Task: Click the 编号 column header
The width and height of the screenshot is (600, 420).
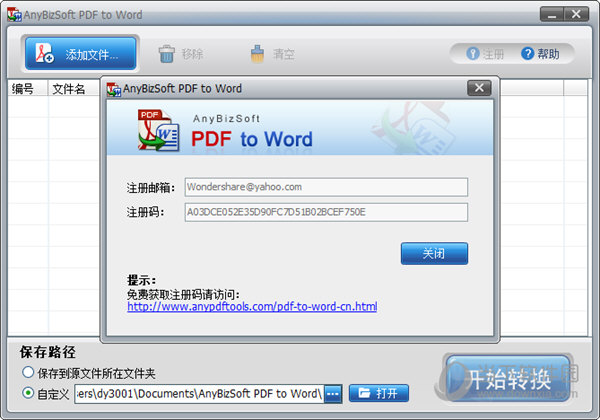Action: pos(28,88)
